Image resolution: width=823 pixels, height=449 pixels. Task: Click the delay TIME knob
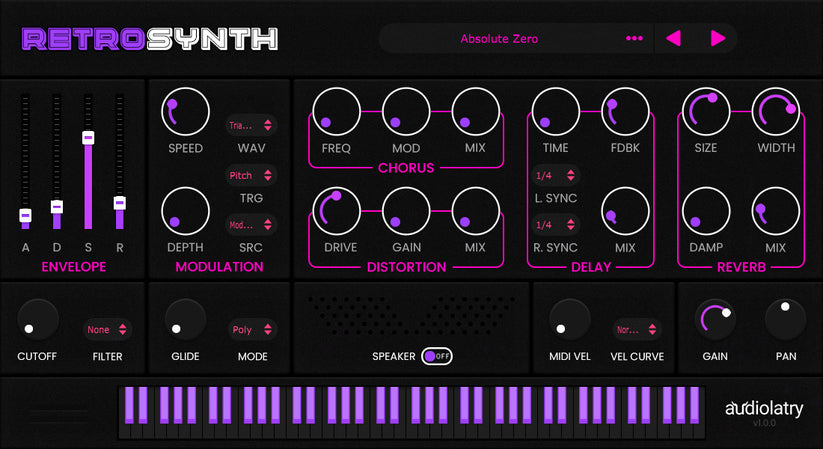click(555, 112)
